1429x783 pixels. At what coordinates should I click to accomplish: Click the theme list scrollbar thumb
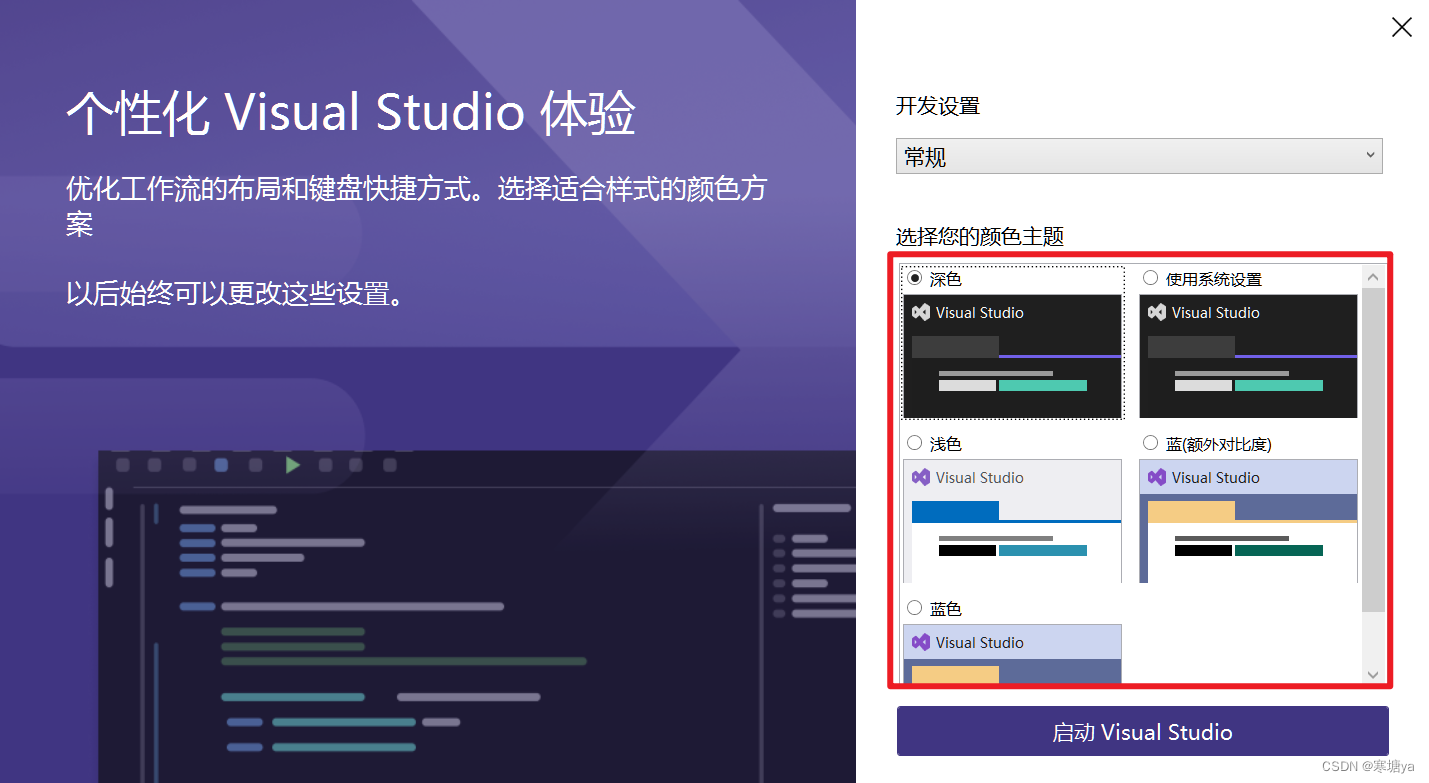pos(1373,450)
